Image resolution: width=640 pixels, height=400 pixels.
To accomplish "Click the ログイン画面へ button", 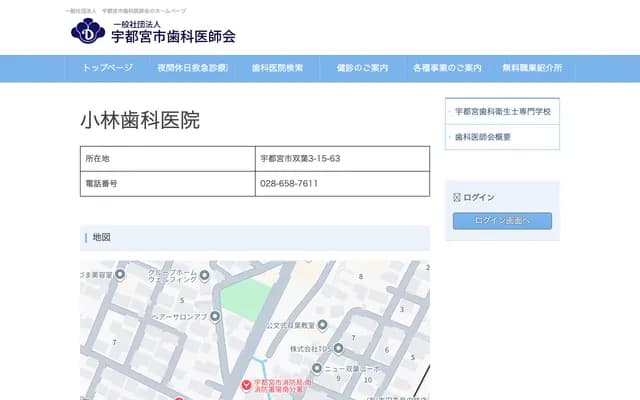I will click(x=502, y=220).
